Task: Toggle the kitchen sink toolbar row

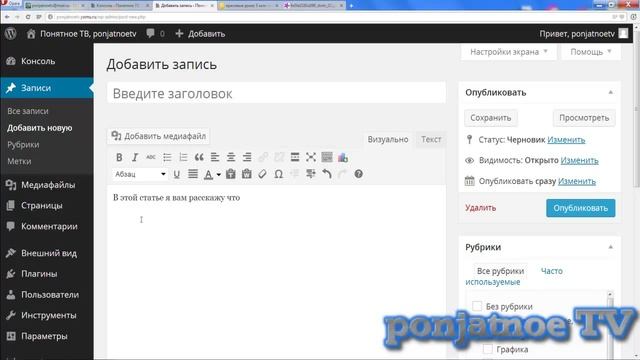Action: pyautogui.click(x=327, y=158)
